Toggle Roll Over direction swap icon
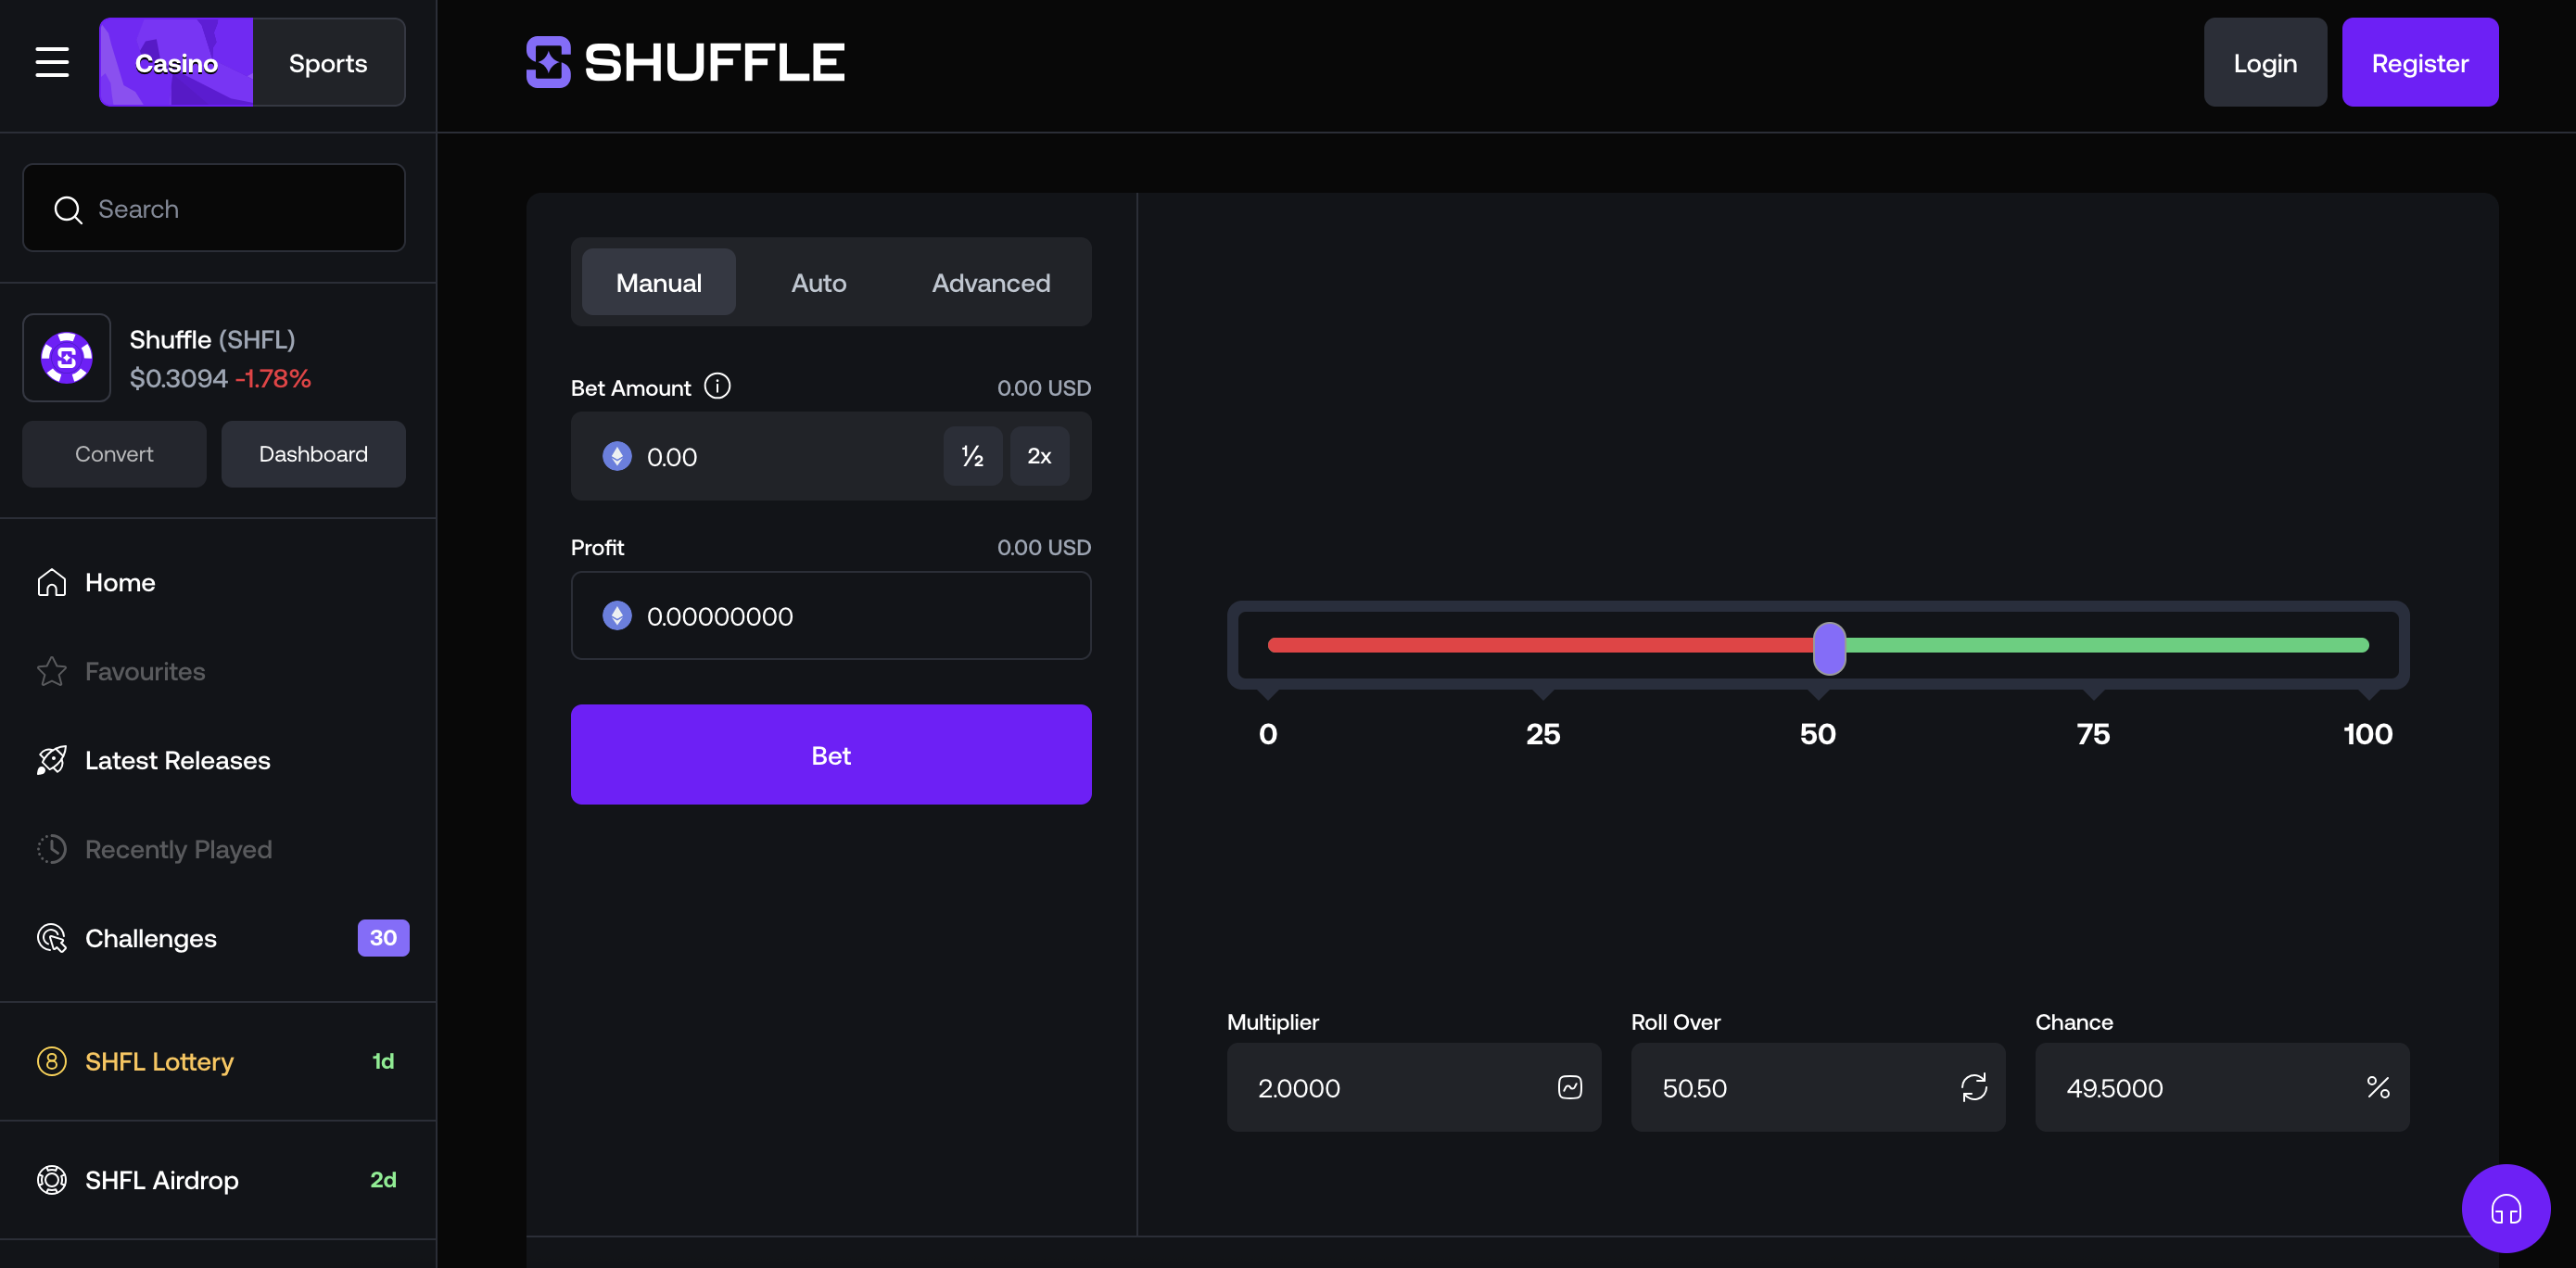Viewport: 2576px width, 1268px height. (1974, 1087)
